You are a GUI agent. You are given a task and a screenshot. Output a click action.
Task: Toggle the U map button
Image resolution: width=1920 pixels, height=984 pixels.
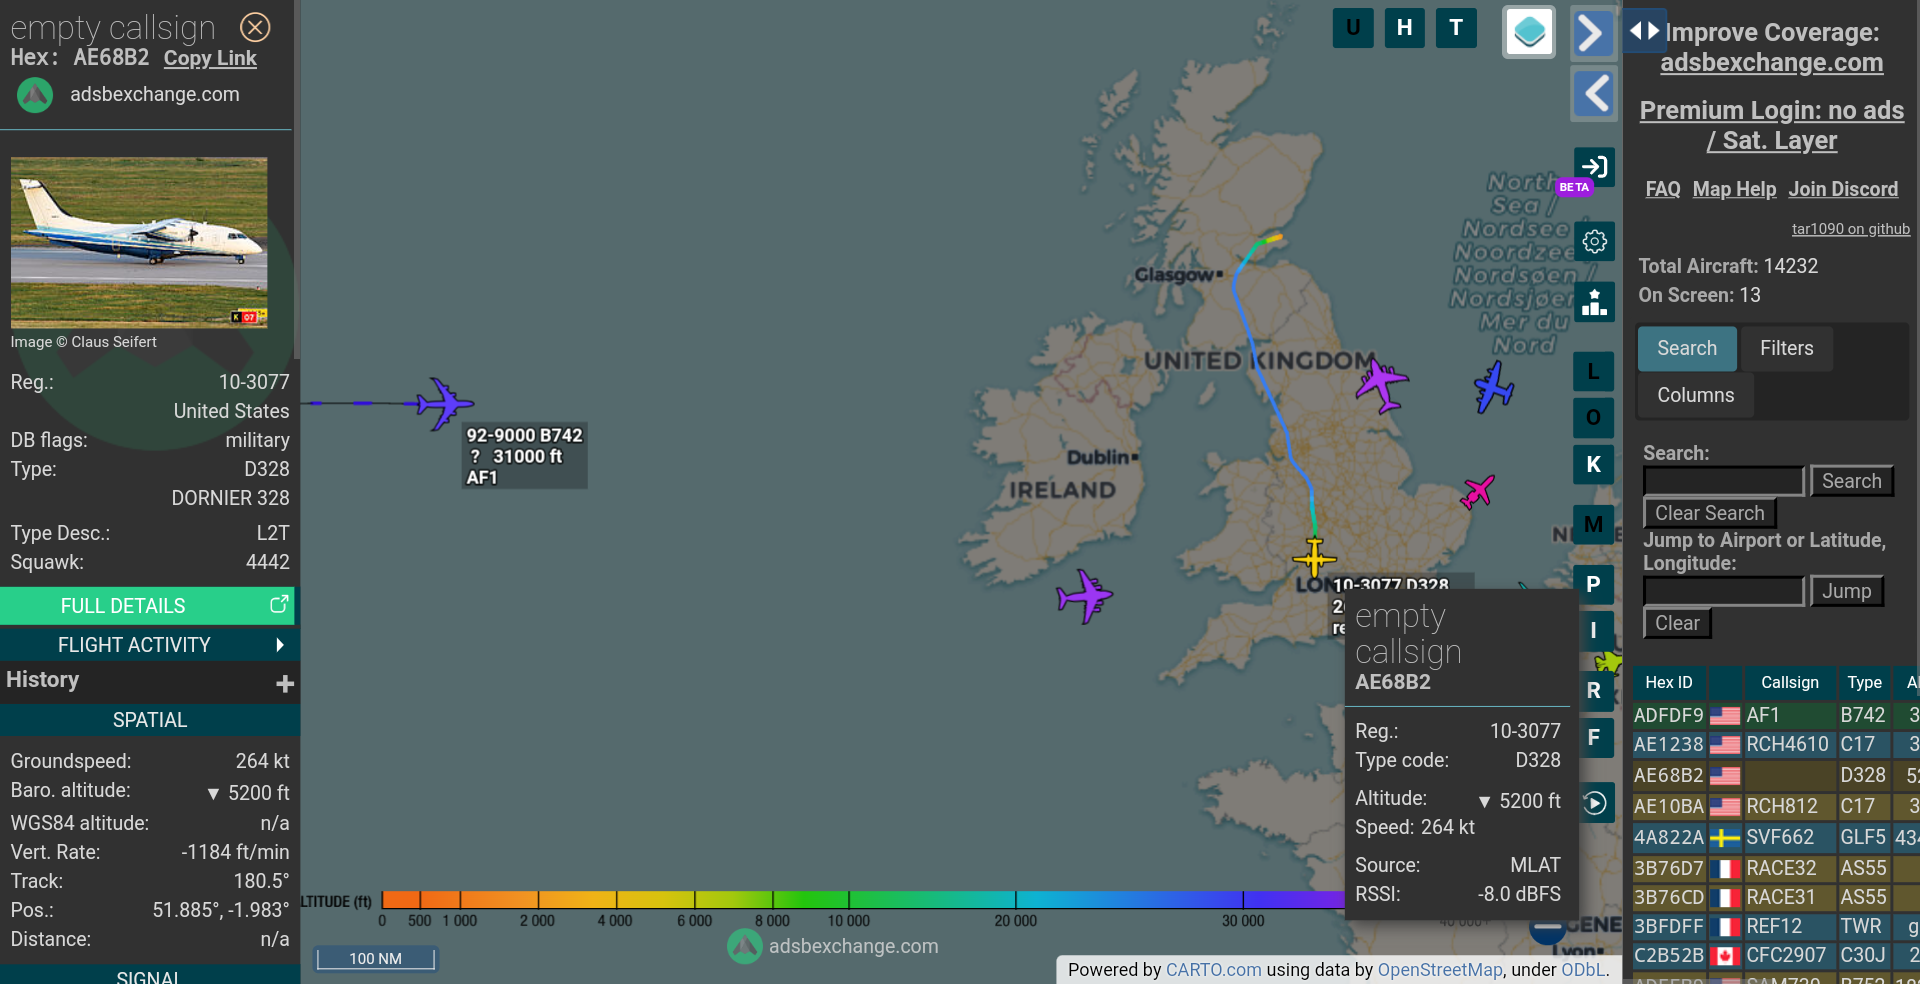(1353, 27)
